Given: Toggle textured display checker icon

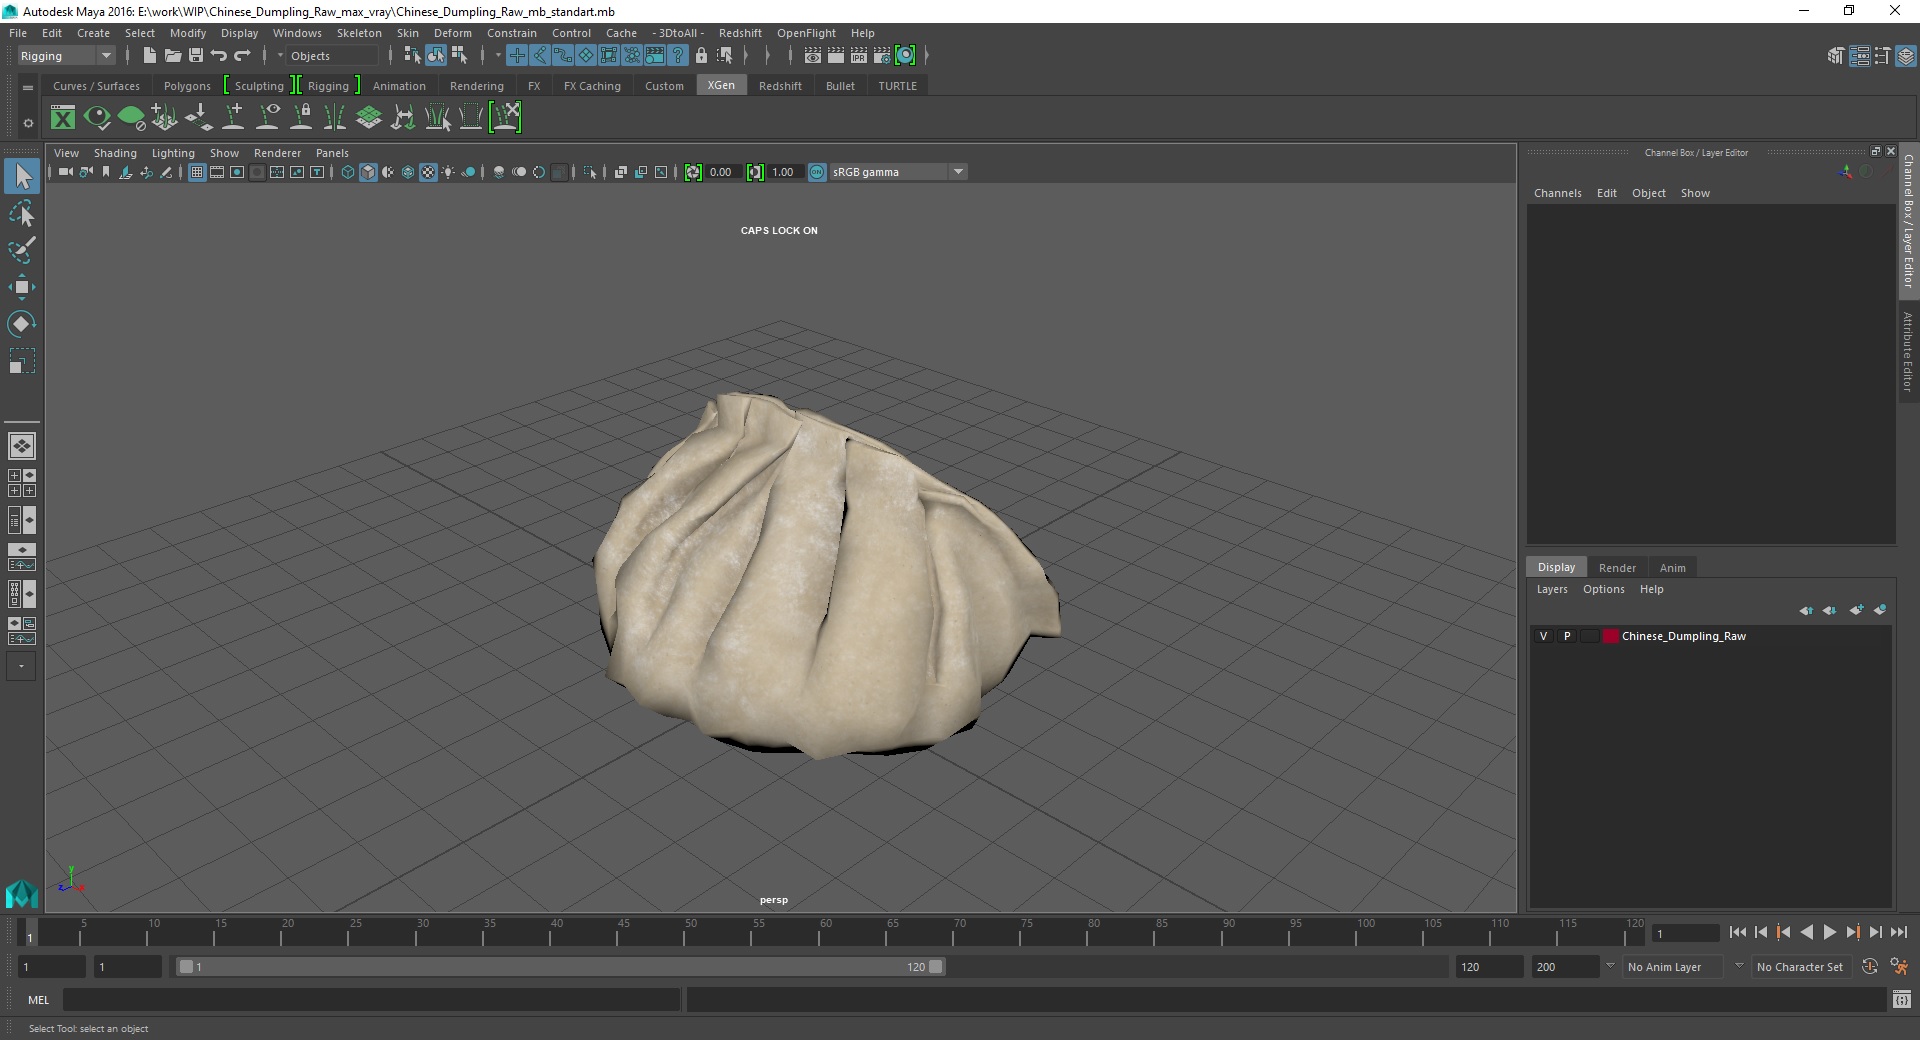Looking at the screenshot, I should pos(428,172).
